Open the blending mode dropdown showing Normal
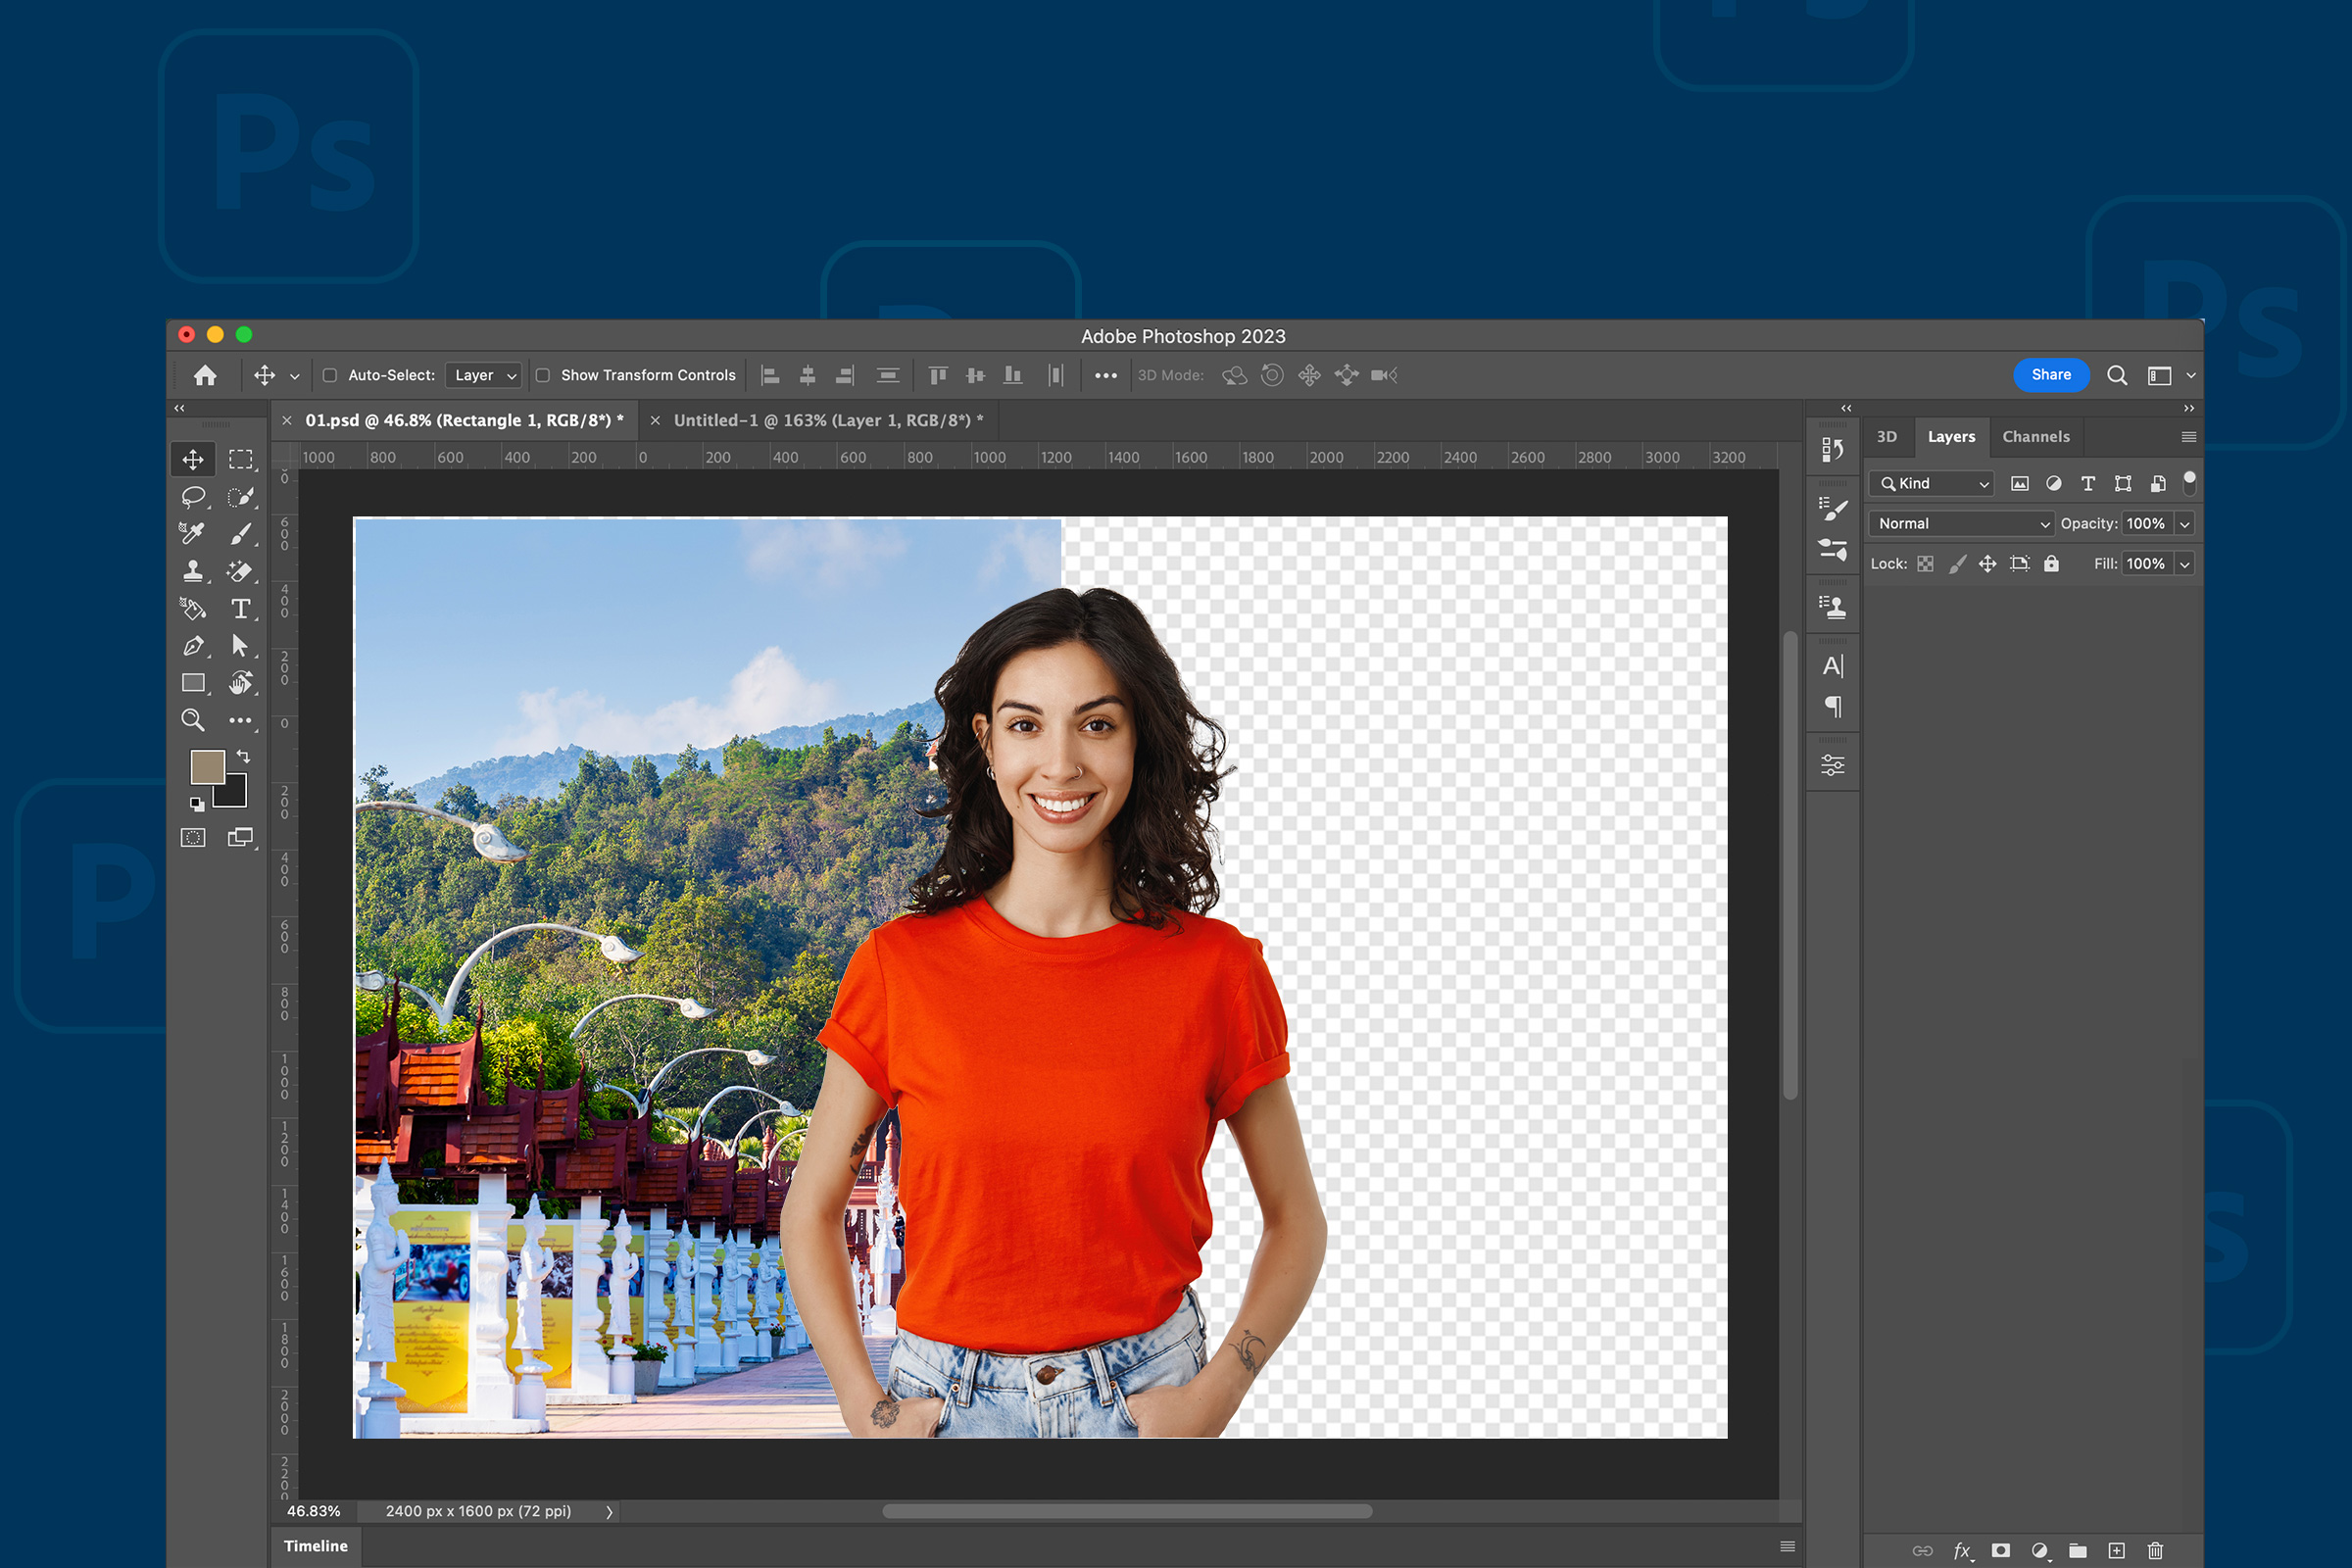This screenshot has height=1568, width=2352. [x=1958, y=523]
